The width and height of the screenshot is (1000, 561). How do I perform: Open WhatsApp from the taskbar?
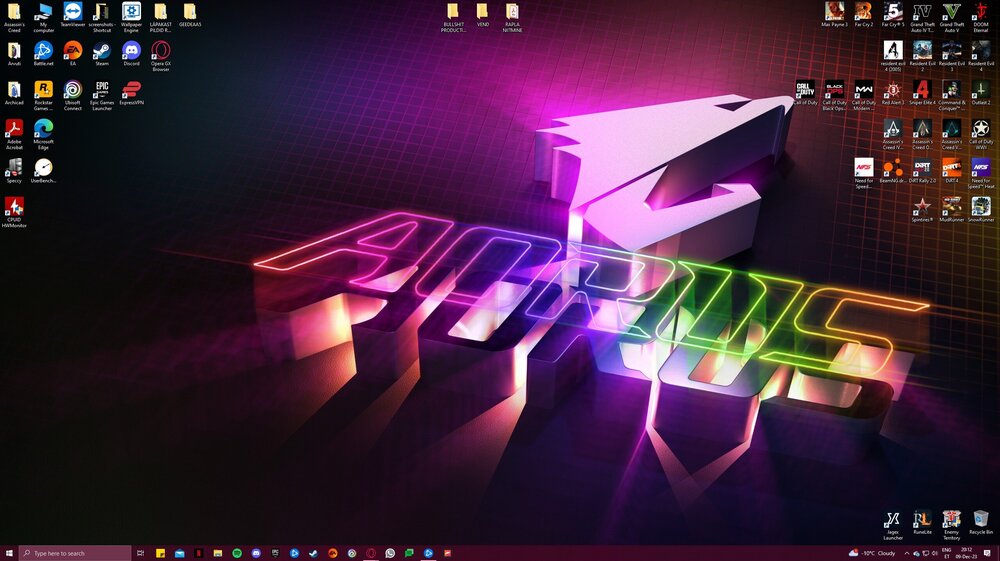[390, 553]
